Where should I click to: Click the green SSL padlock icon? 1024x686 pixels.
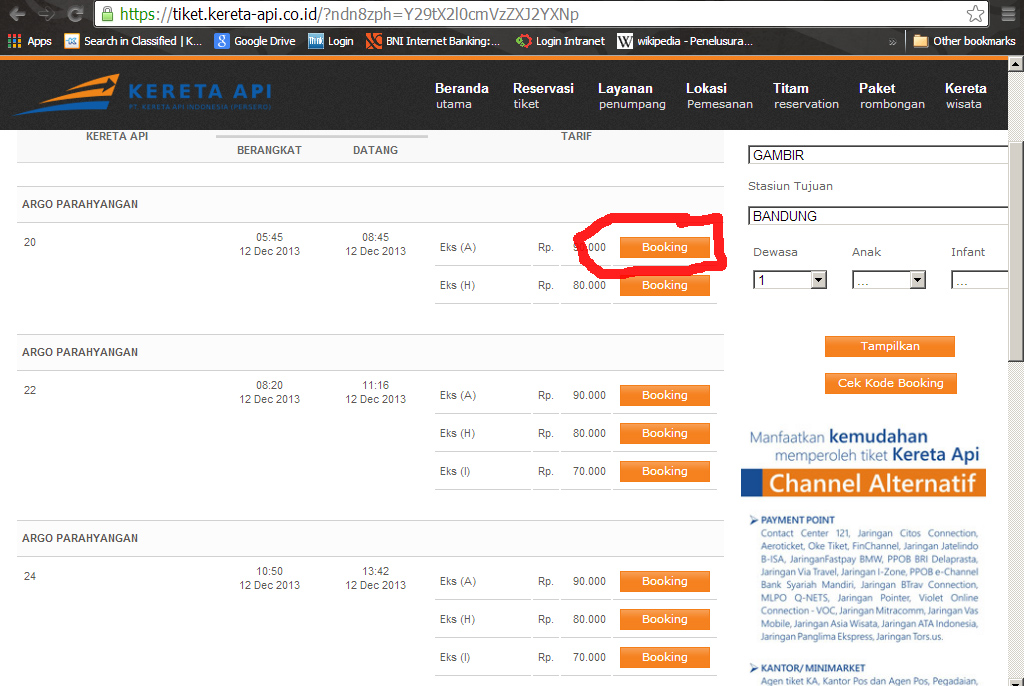click(x=108, y=14)
